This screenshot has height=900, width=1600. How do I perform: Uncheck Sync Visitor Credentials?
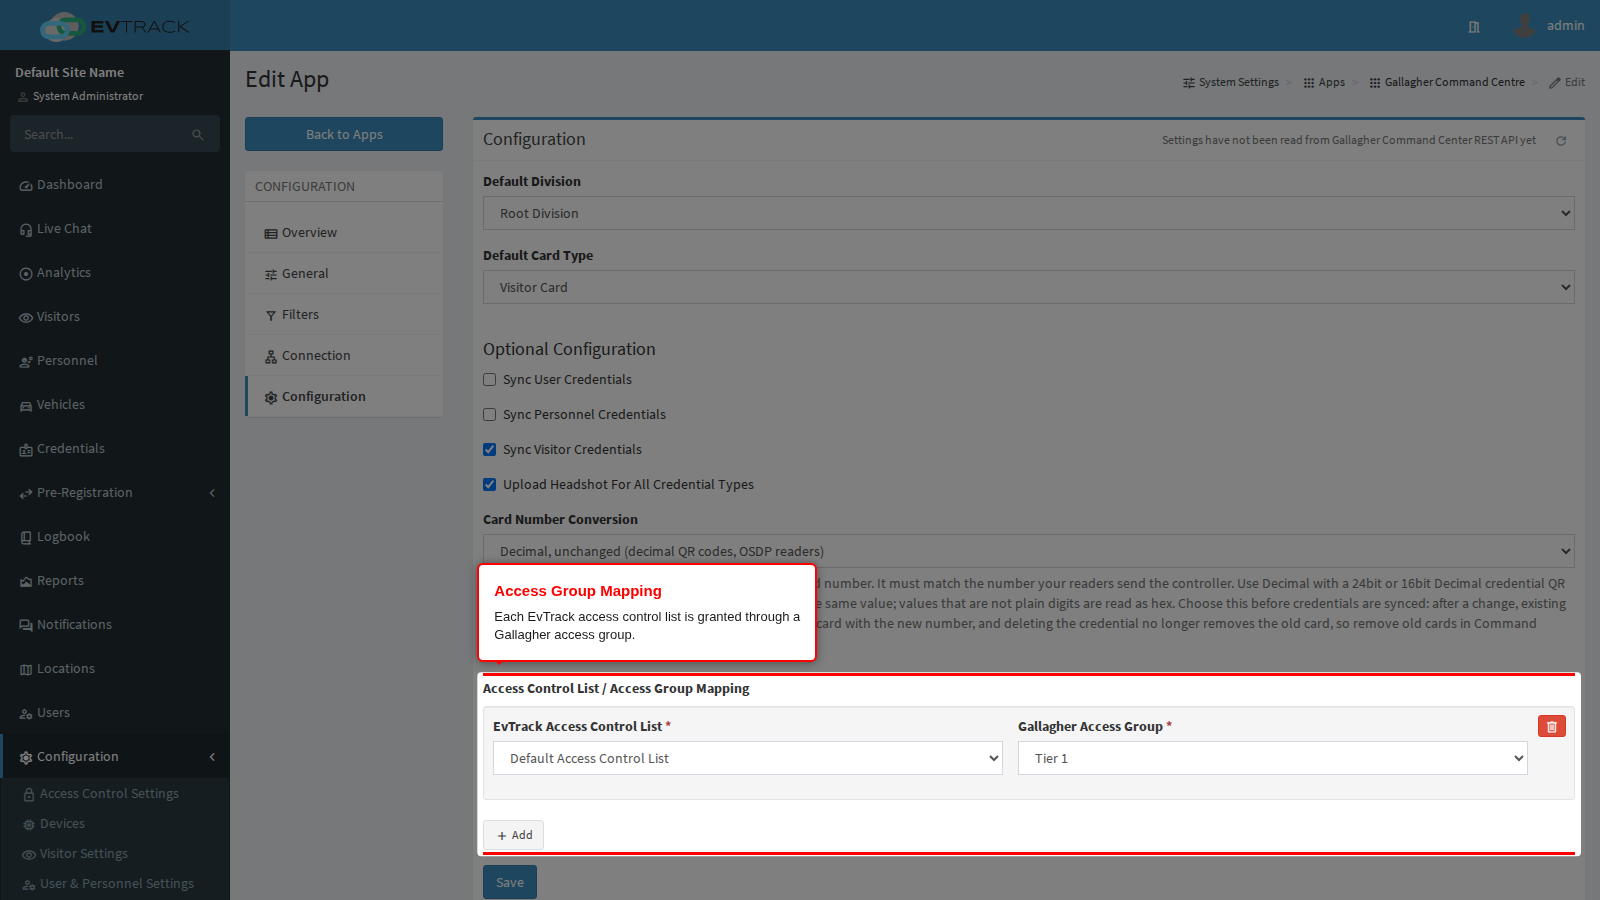coord(490,450)
